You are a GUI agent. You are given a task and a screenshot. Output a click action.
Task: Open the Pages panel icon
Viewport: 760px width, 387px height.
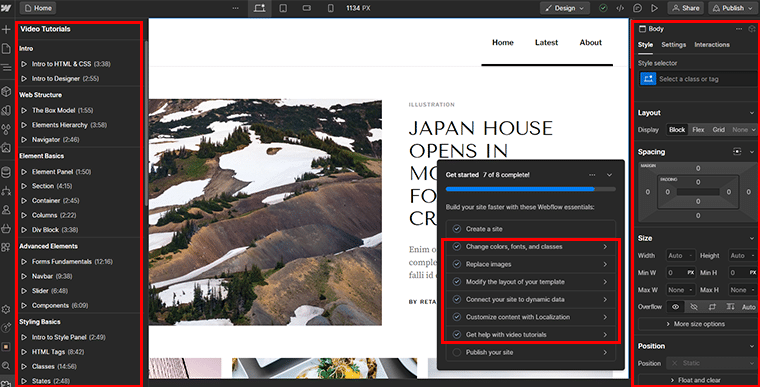point(6,48)
